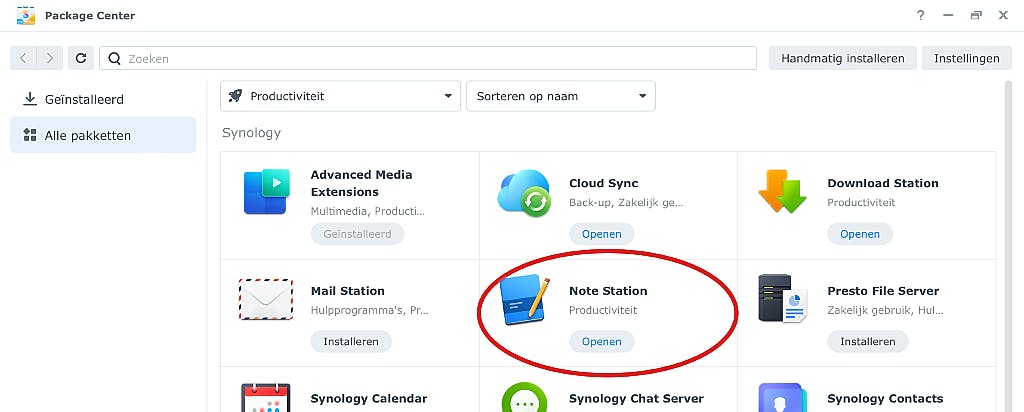Click the vertical scrollbar on the right

click(1008, 240)
